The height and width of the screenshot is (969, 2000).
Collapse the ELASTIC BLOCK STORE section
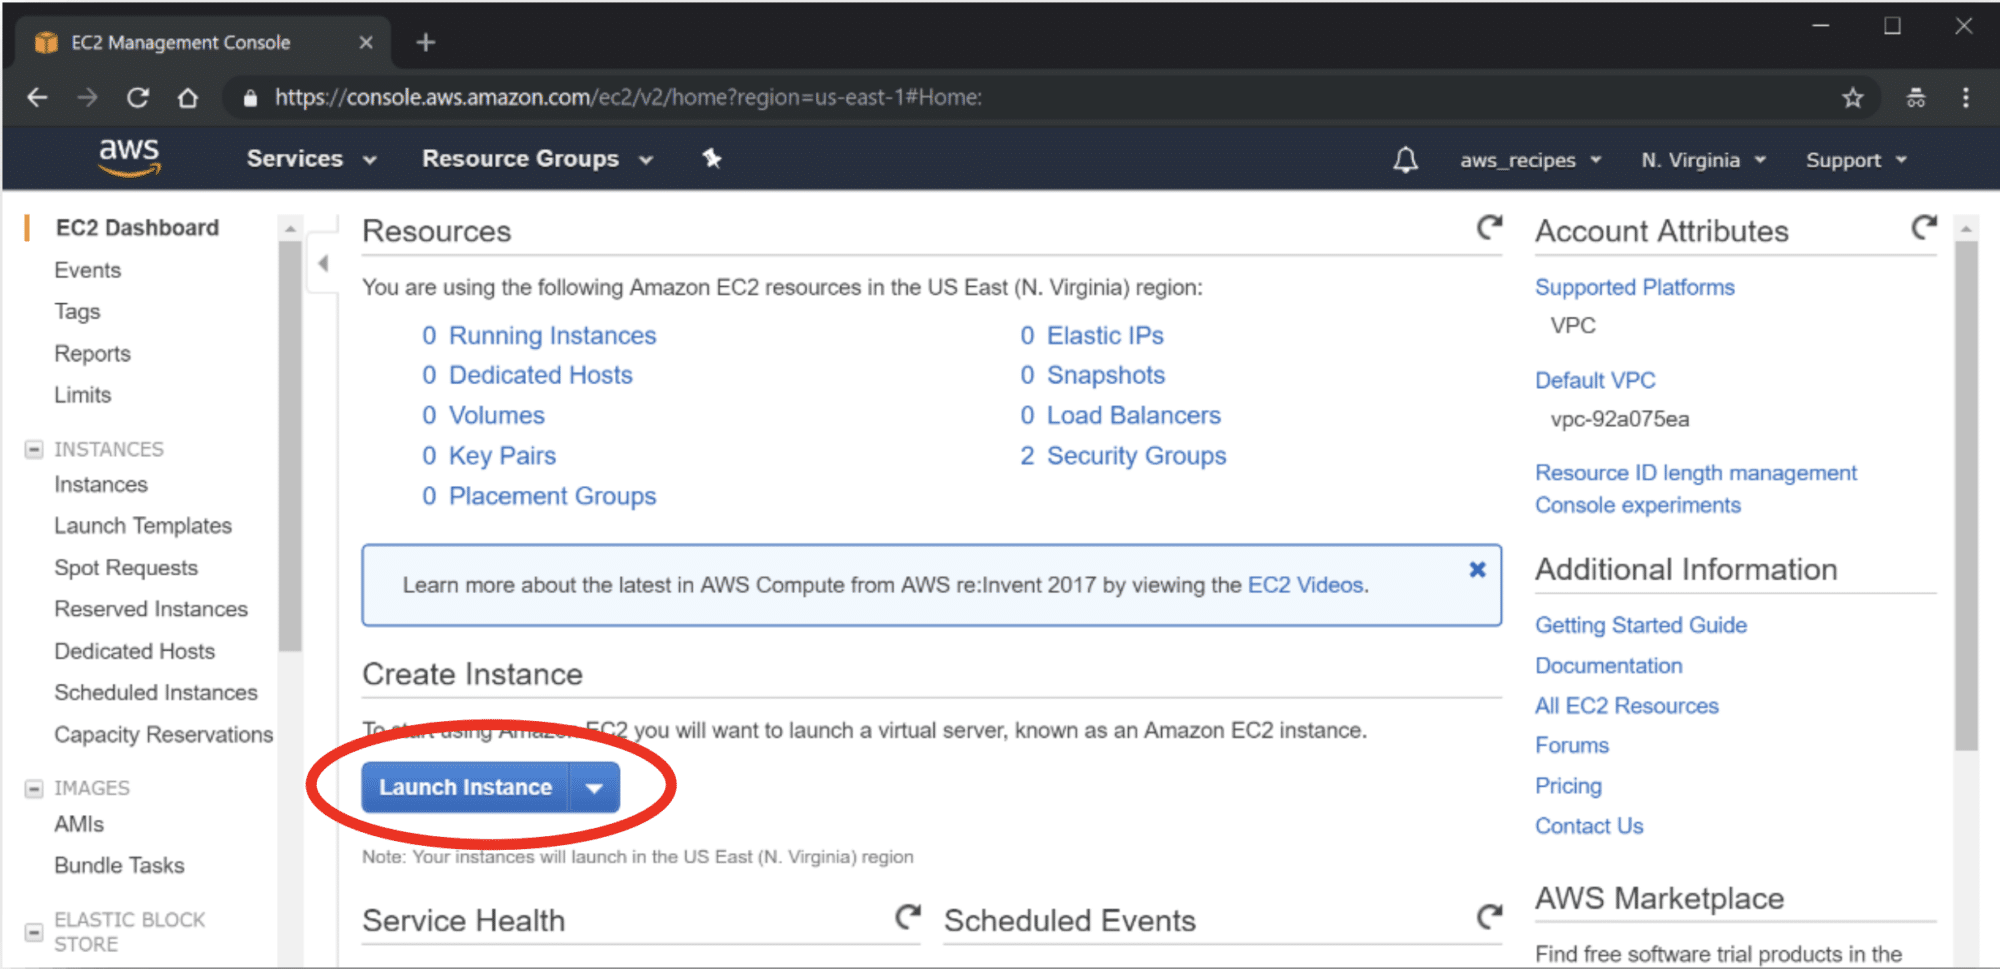(34, 931)
